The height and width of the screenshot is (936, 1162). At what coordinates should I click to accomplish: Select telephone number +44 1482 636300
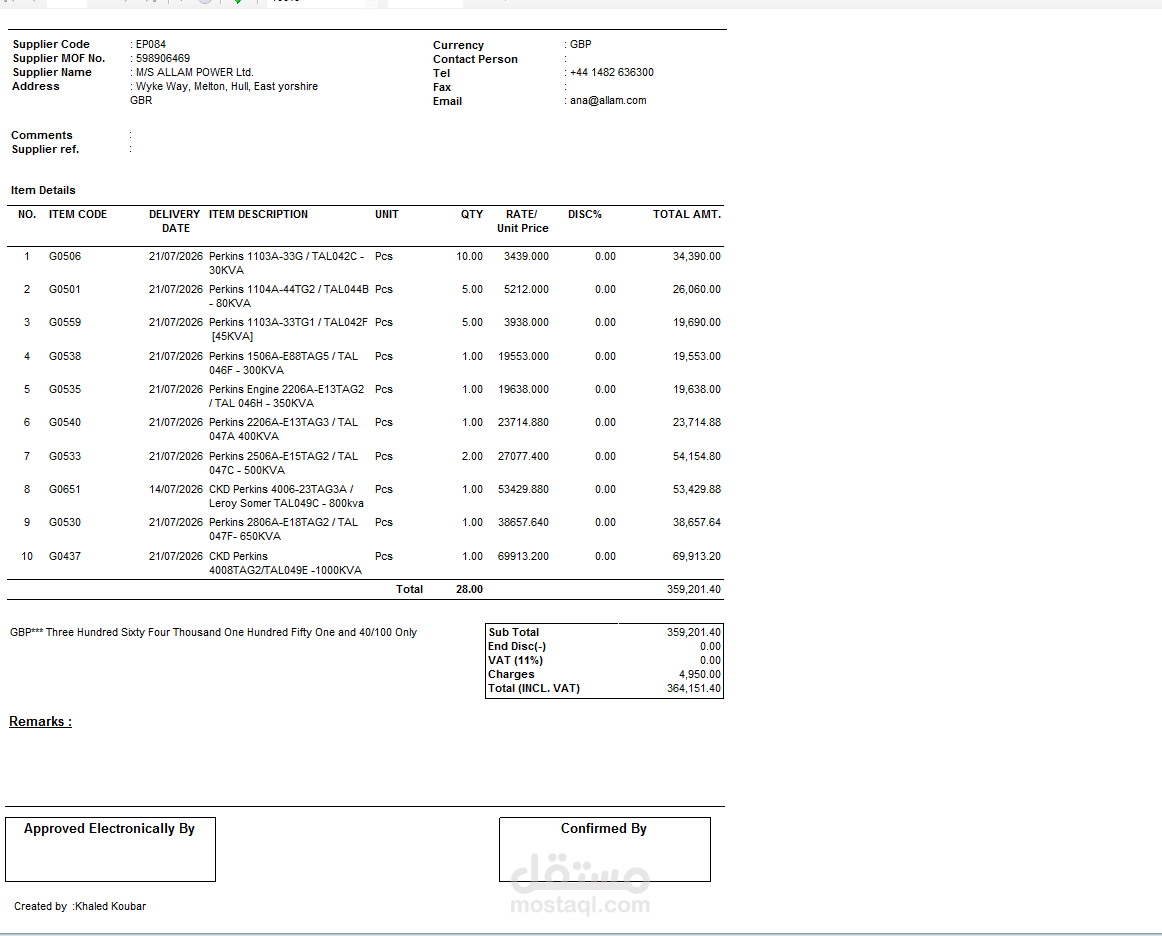coord(611,73)
